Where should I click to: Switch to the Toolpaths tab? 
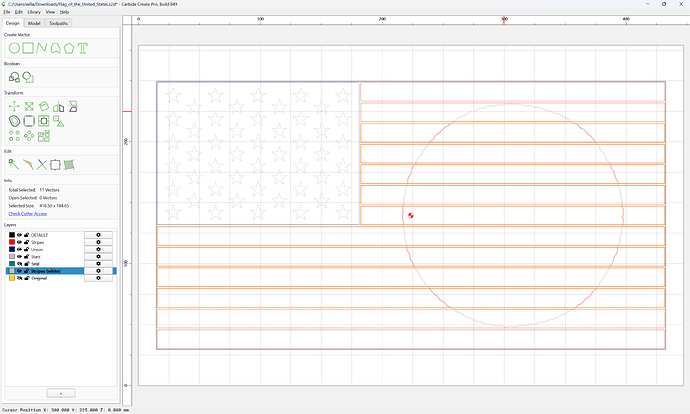coord(58,23)
